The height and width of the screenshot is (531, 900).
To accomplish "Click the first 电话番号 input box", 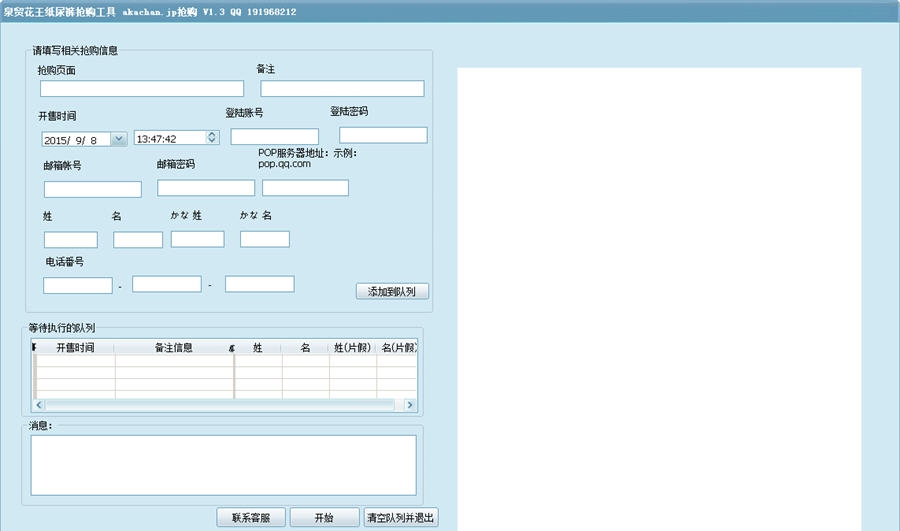I will tap(77, 285).
